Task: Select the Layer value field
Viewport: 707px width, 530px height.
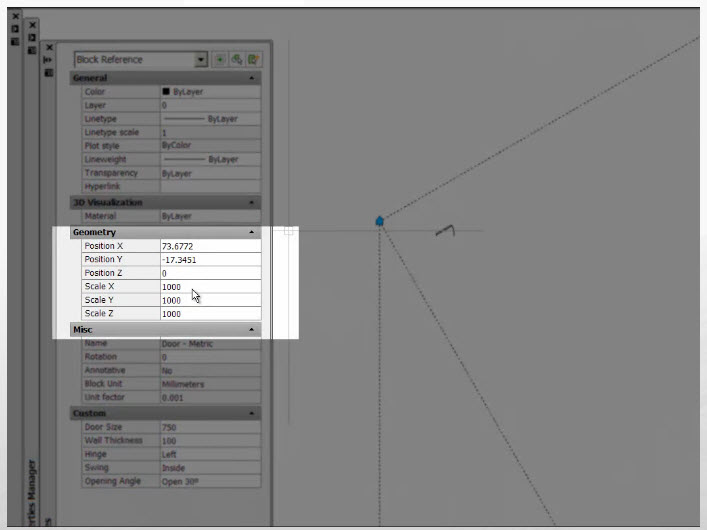Action: click(211, 105)
